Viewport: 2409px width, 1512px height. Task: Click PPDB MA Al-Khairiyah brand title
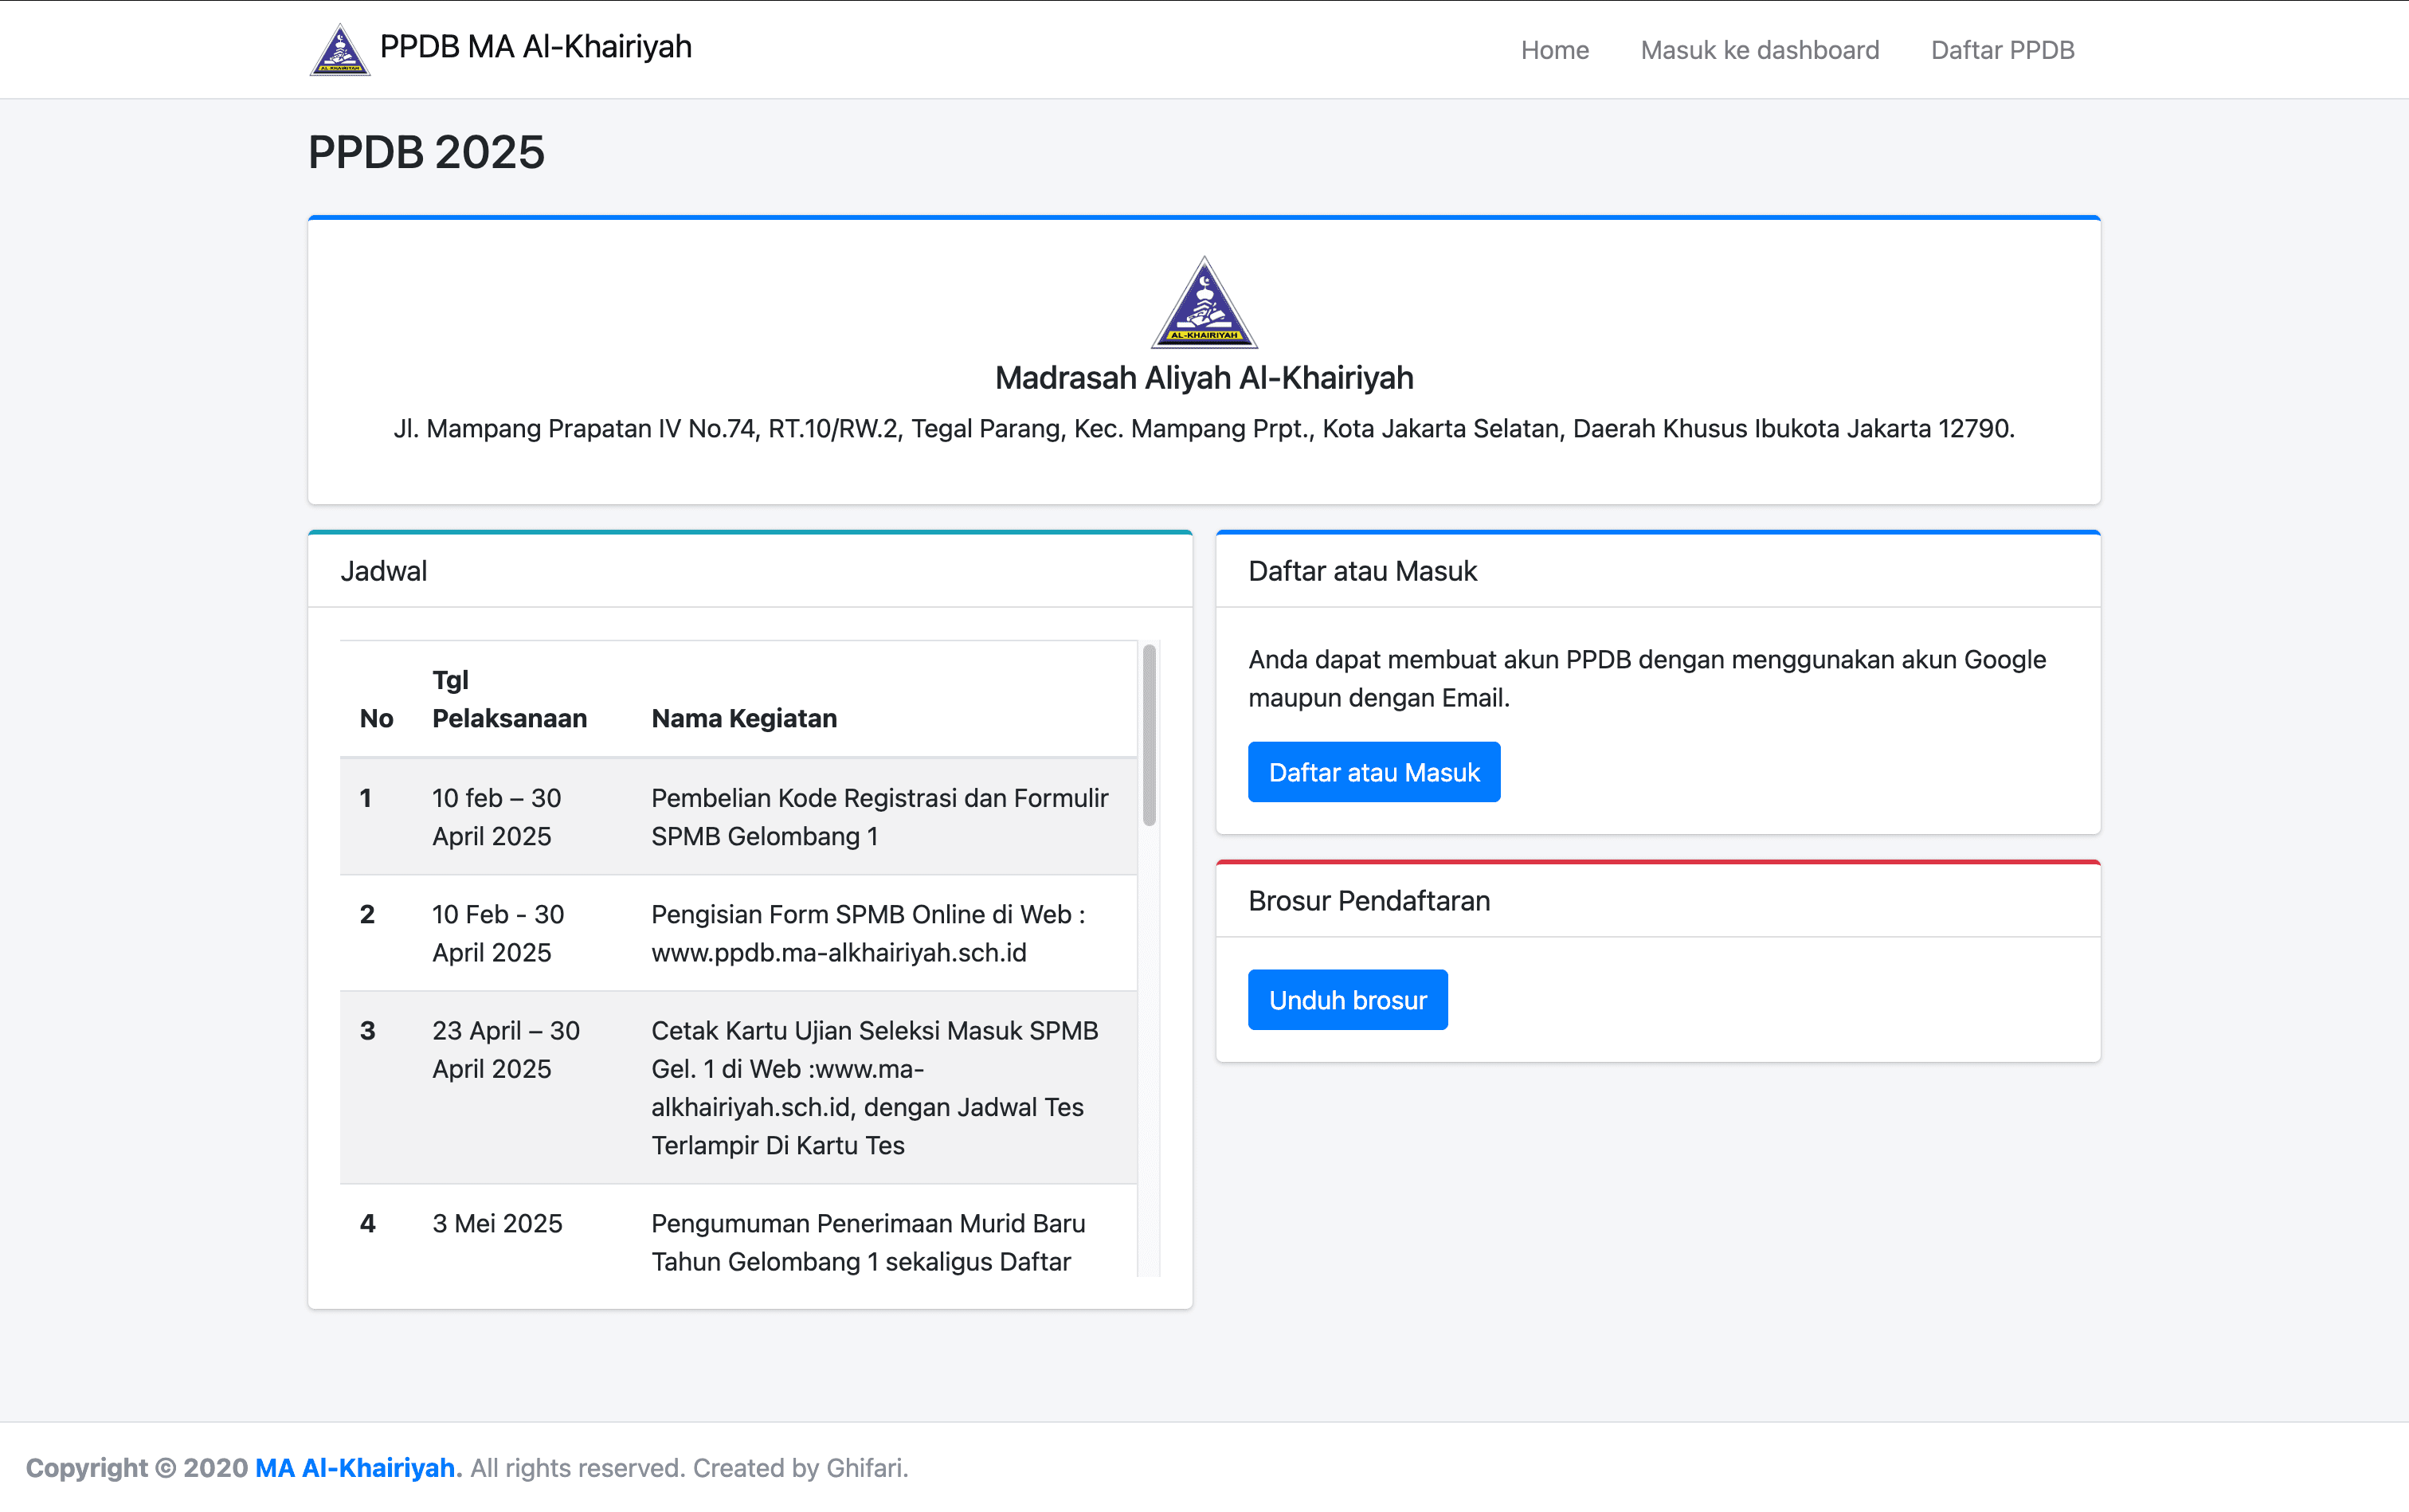[x=536, y=47]
